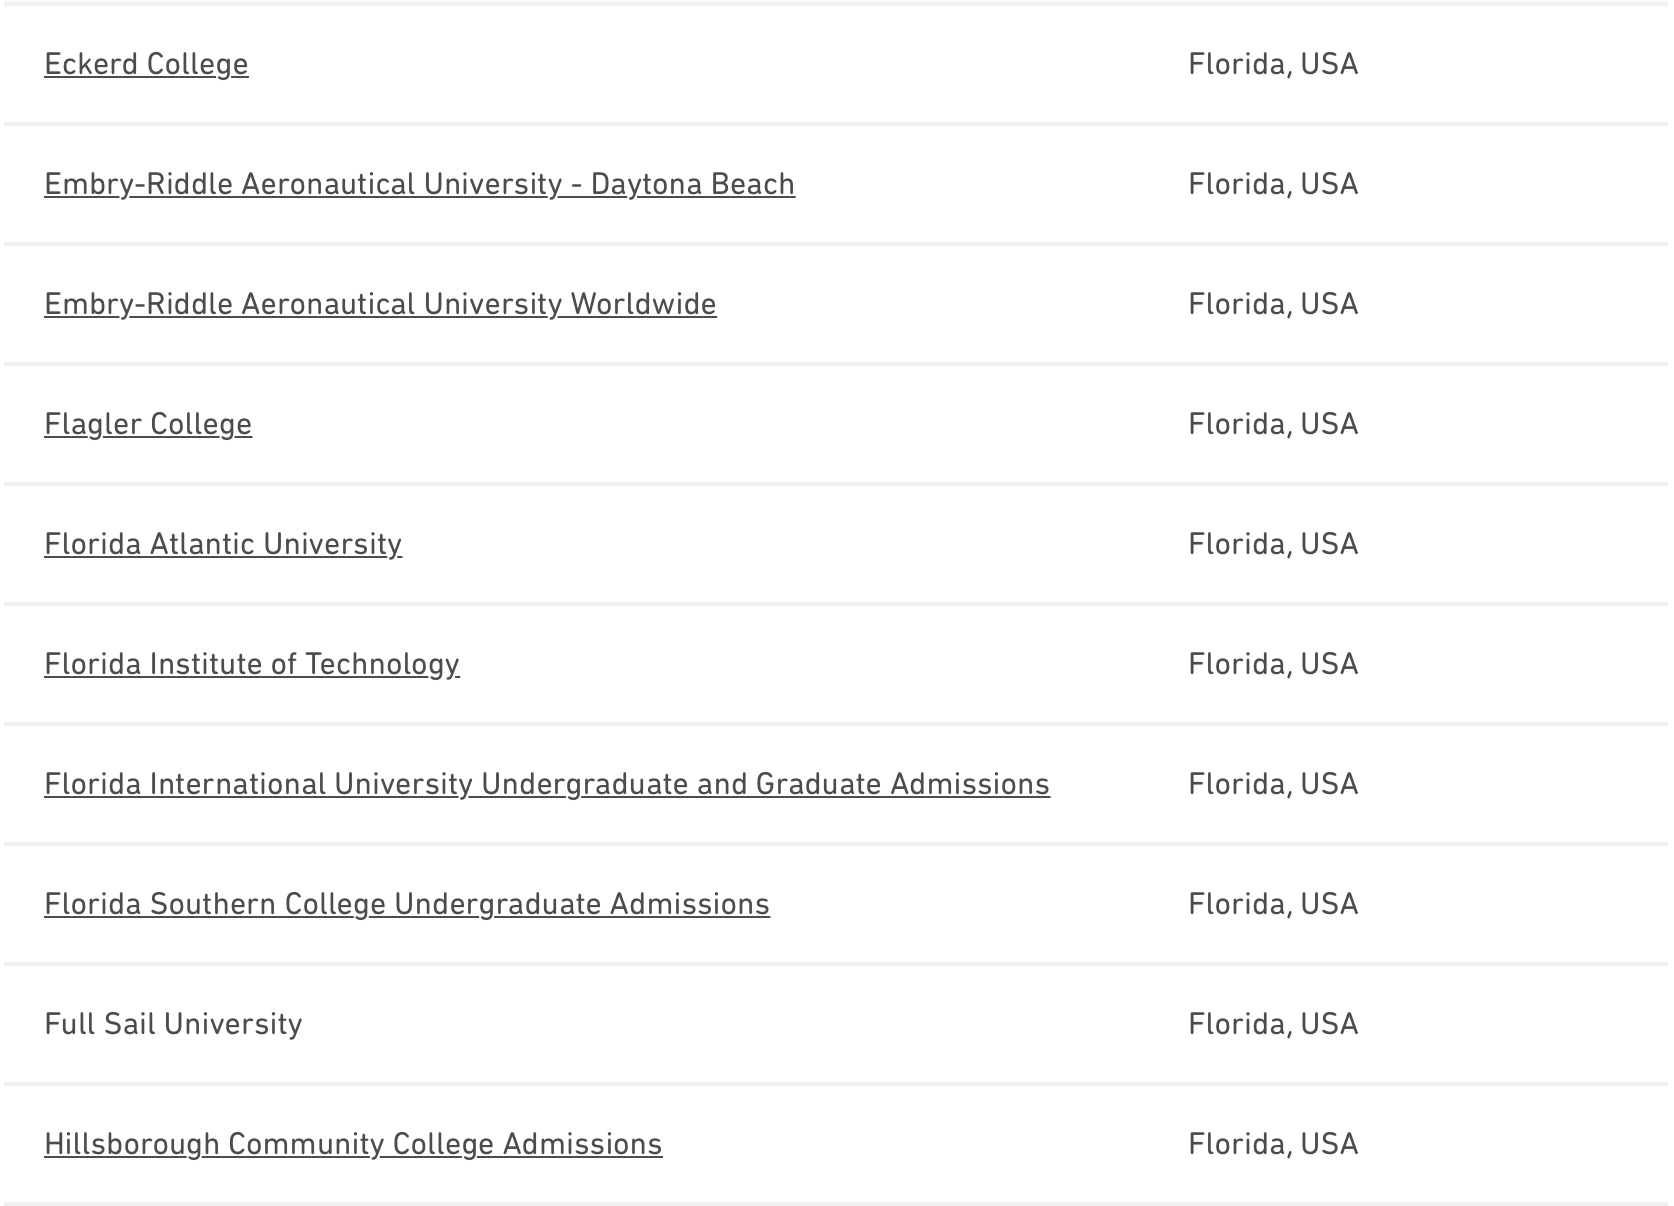Click Florida, USA beside Florida Southern College

pyautogui.click(x=1273, y=904)
